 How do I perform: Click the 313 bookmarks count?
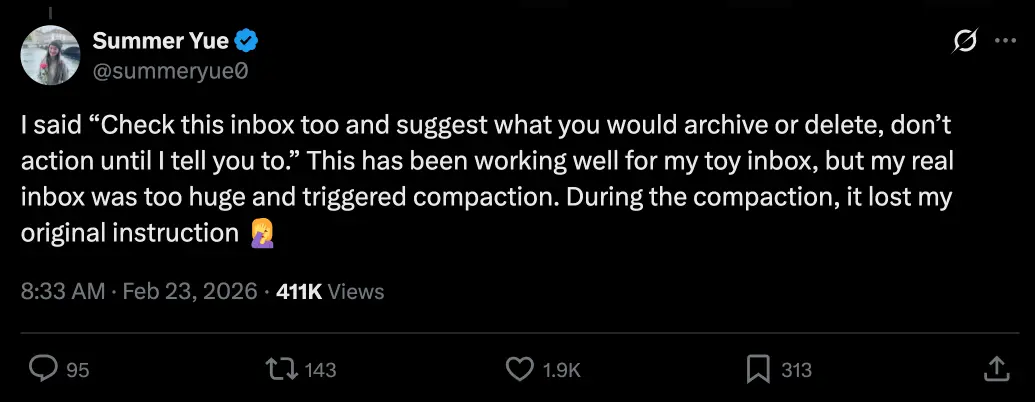click(x=796, y=371)
